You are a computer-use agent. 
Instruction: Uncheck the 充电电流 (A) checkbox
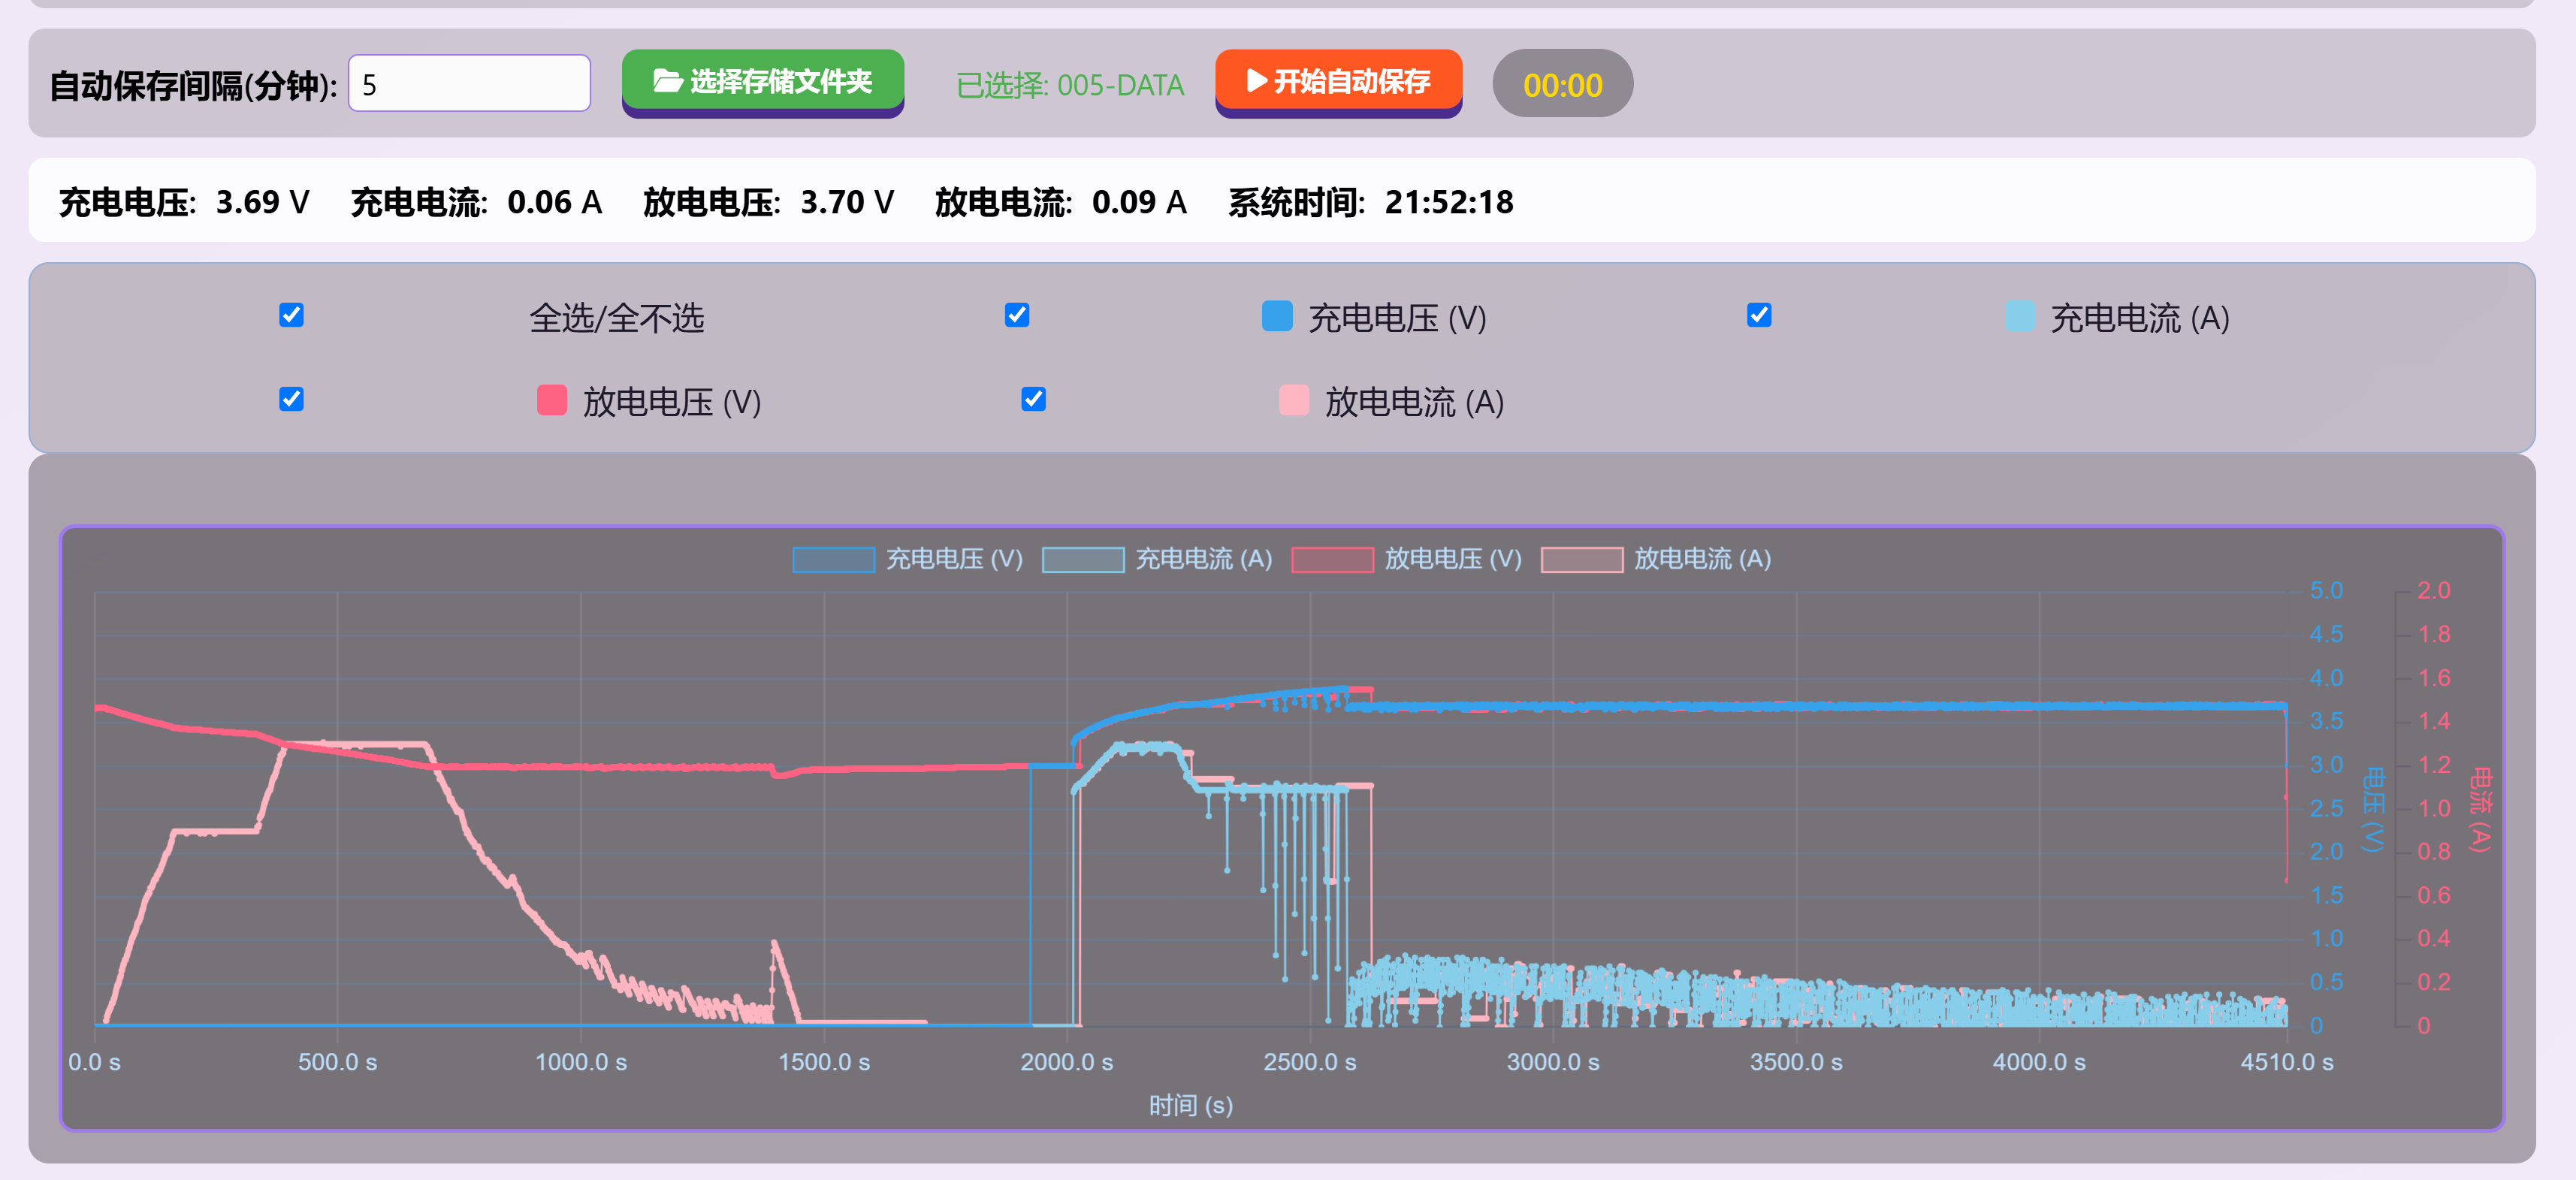click(x=1759, y=316)
